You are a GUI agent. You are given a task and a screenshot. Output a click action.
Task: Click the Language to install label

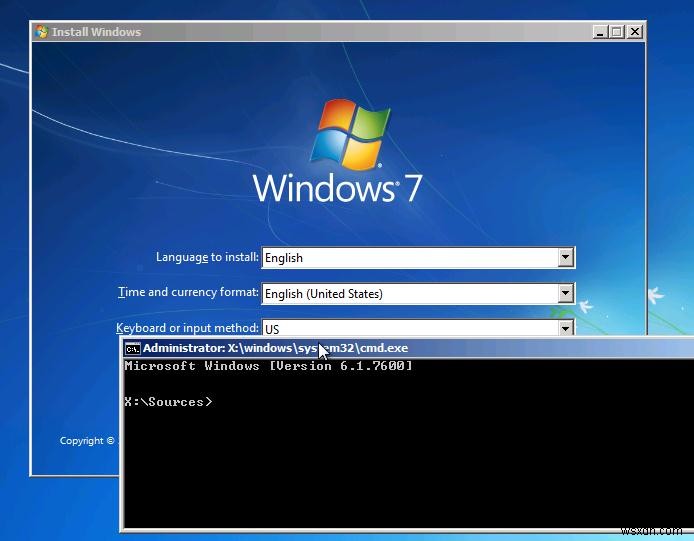(x=207, y=257)
